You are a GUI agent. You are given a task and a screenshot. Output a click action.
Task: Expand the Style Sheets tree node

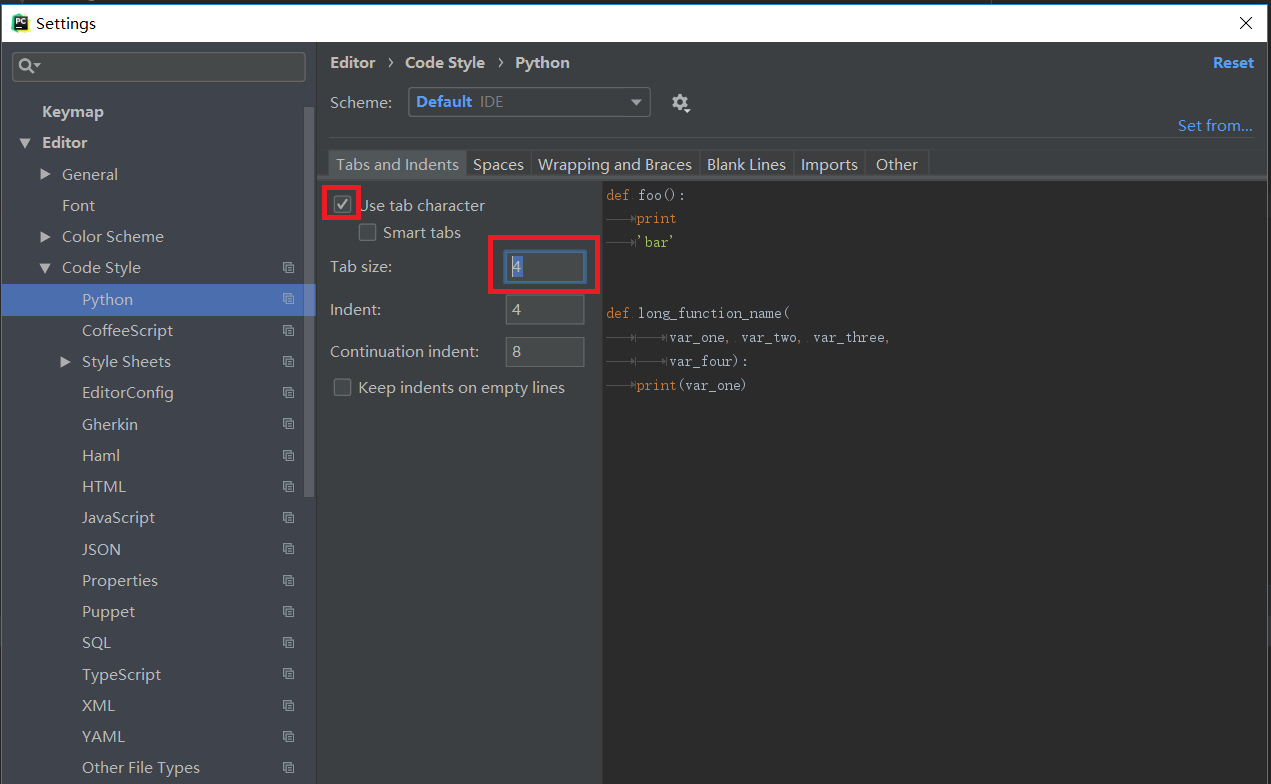click(x=65, y=361)
